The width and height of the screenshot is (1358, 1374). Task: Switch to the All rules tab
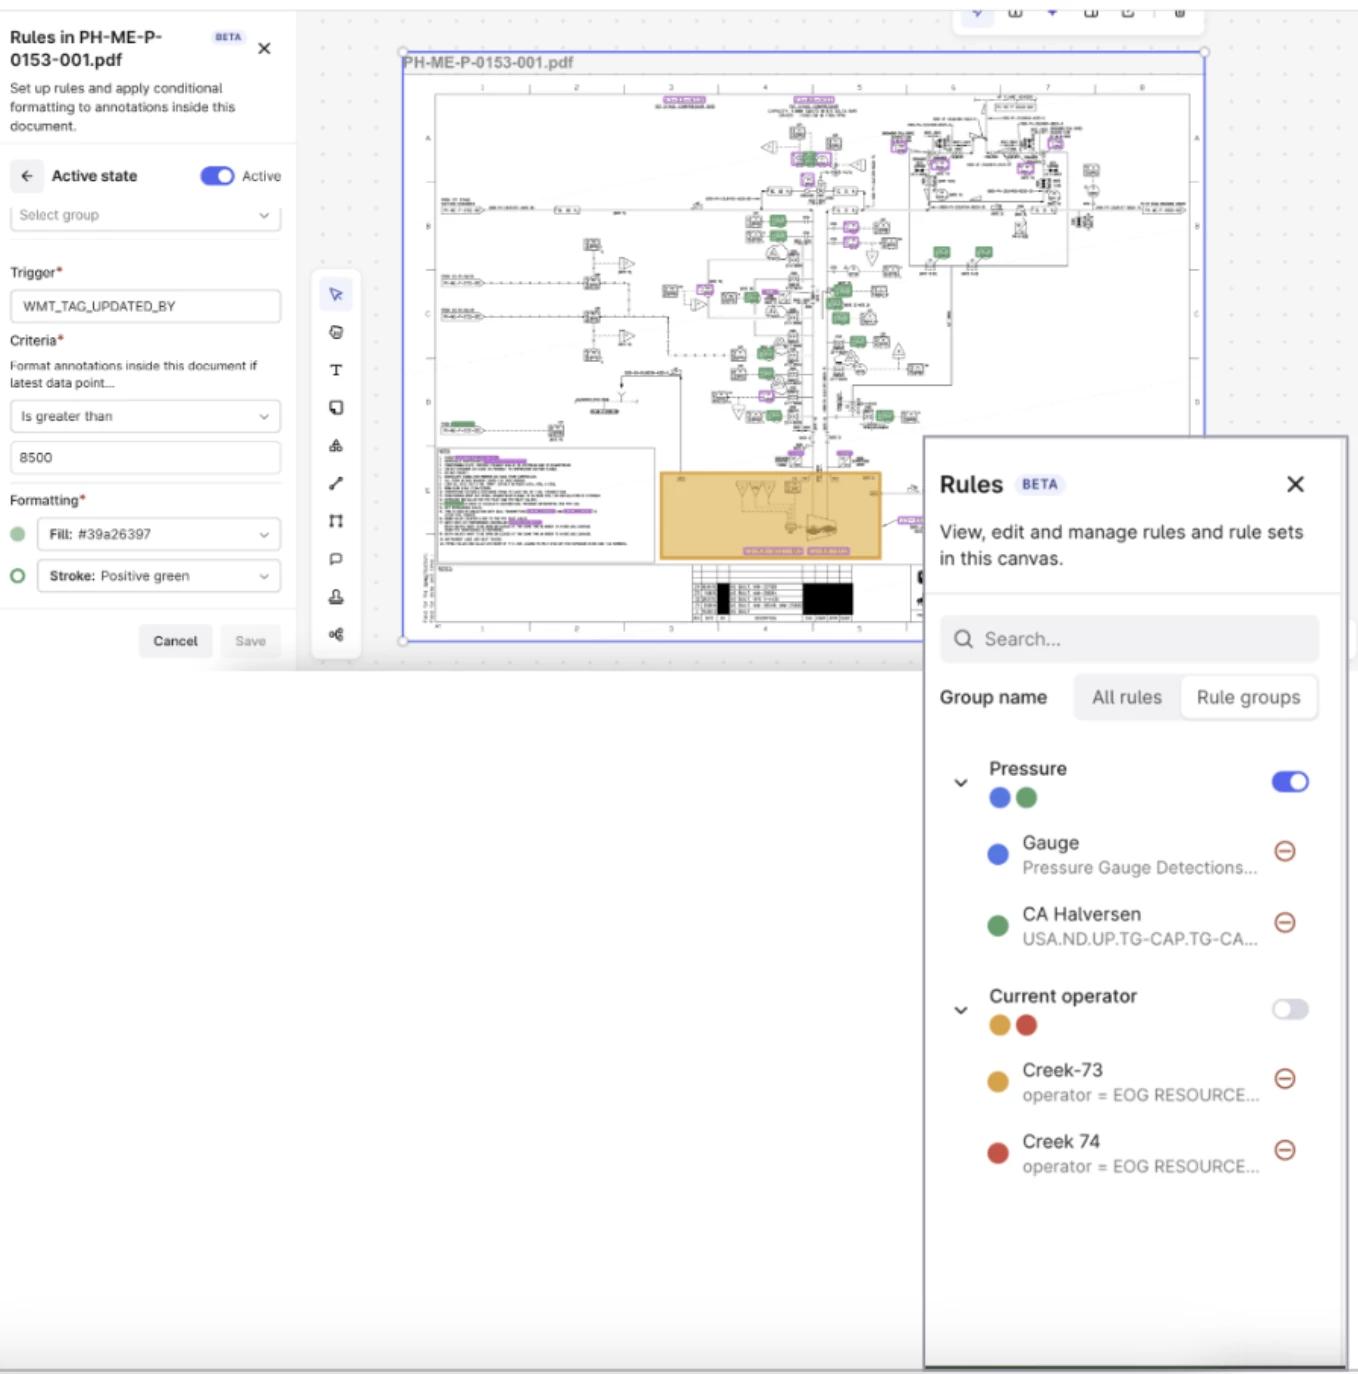click(1127, 697)
